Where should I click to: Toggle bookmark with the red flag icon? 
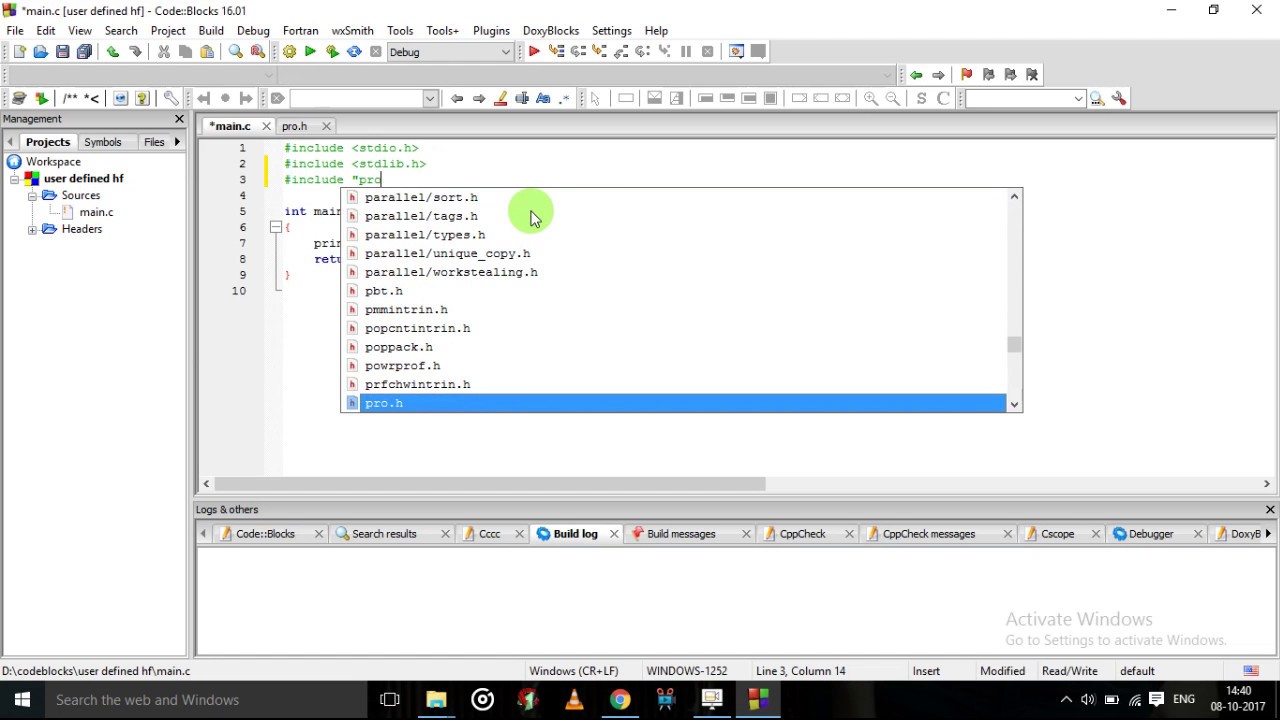(x=966, y=75)
